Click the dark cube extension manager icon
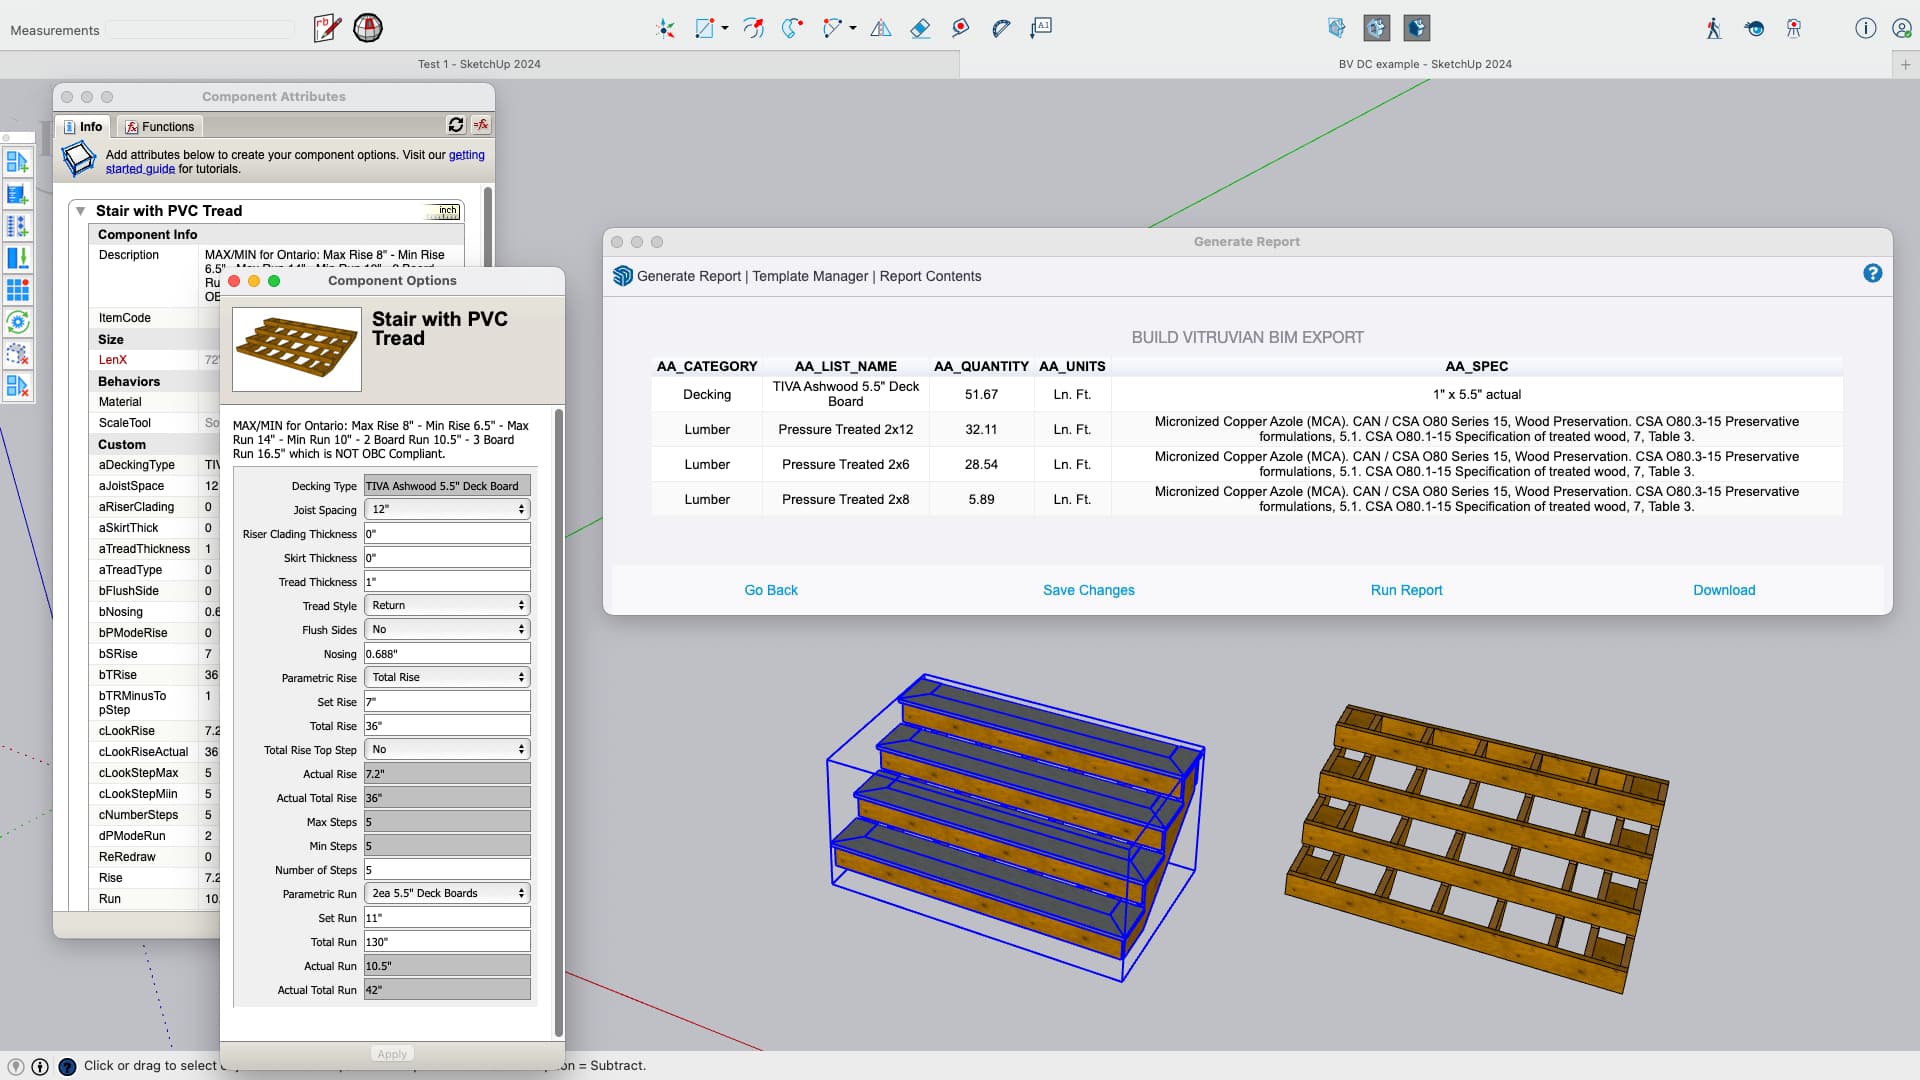This screenshot has height=1080, width=1920. pyautogui.click(x=1417, y=28)
